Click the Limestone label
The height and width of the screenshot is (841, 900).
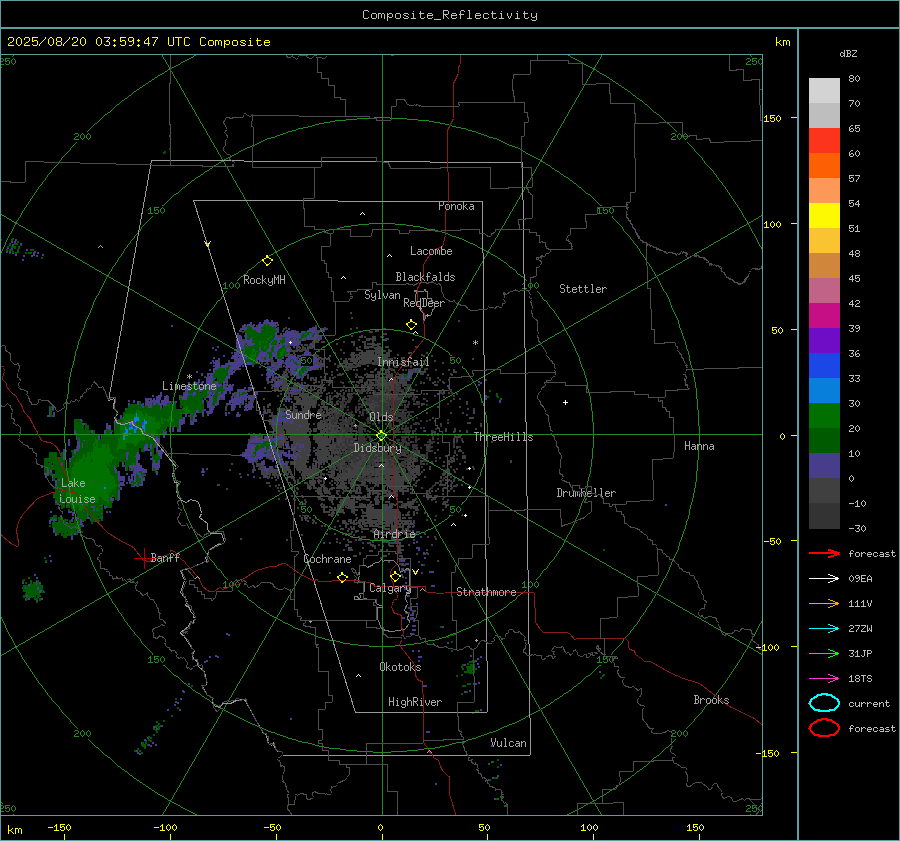(x=189, y=386)
